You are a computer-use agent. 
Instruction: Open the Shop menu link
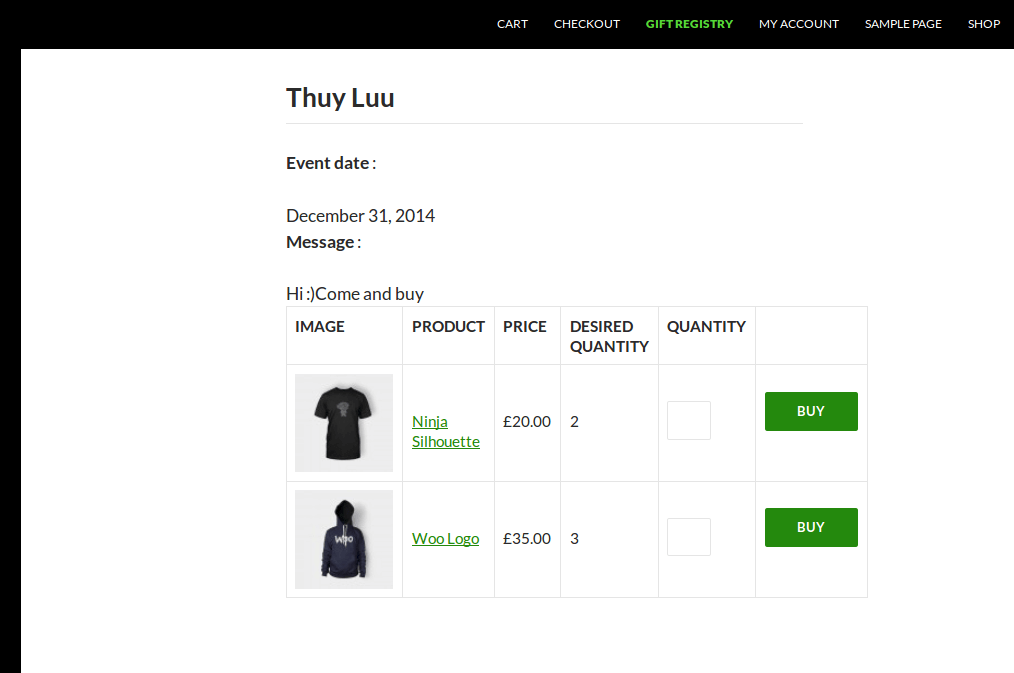[x=984, y=24]
